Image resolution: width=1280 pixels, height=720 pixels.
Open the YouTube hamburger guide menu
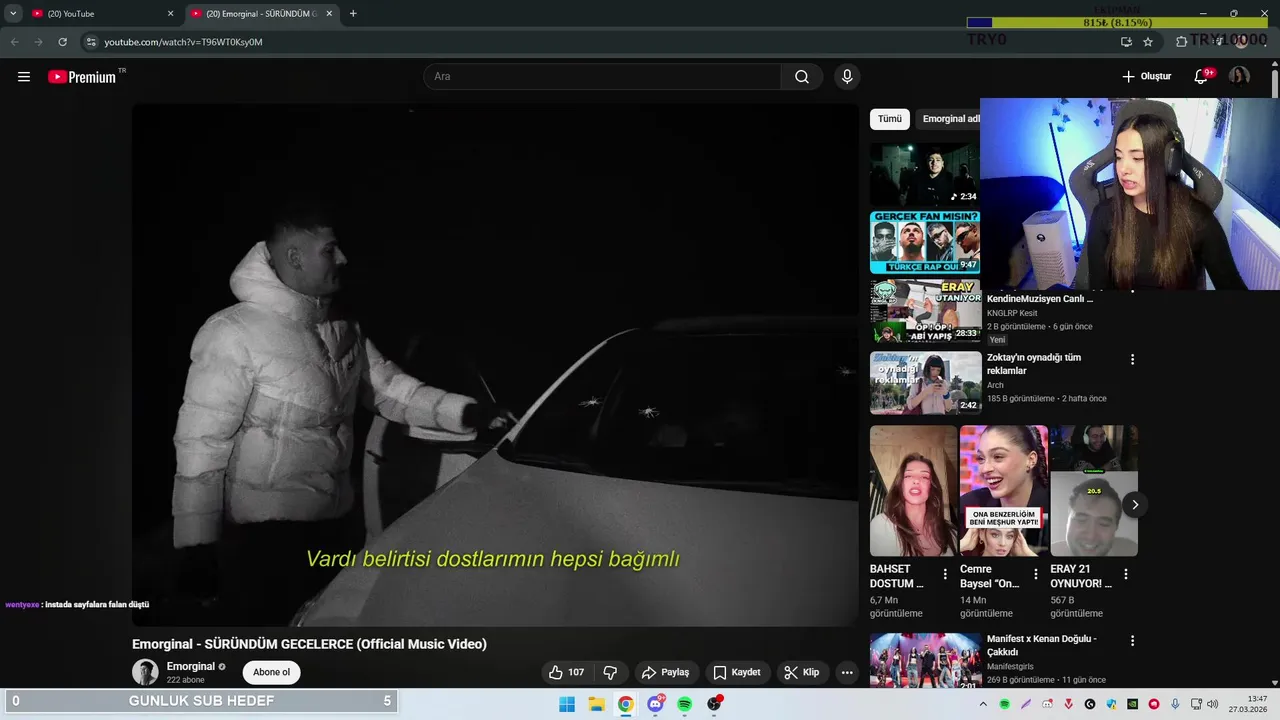pyautogui.click(x=24, y=77)
